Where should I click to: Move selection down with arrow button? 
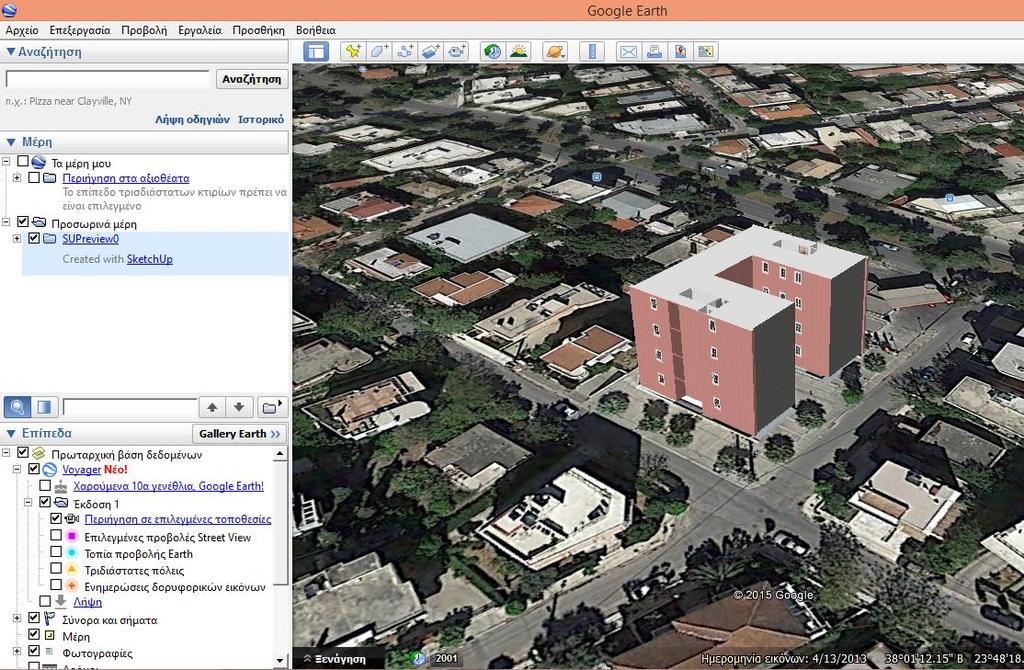coord(239,407)
